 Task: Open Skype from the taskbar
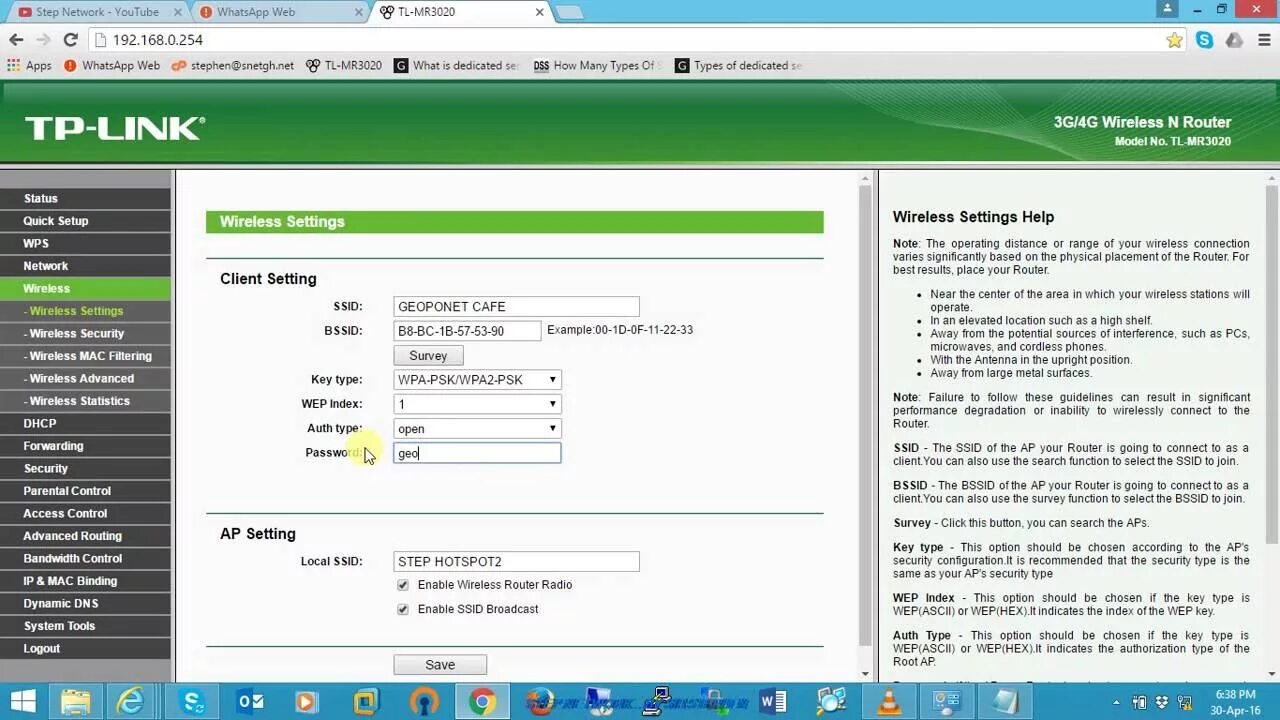[193, 701]
